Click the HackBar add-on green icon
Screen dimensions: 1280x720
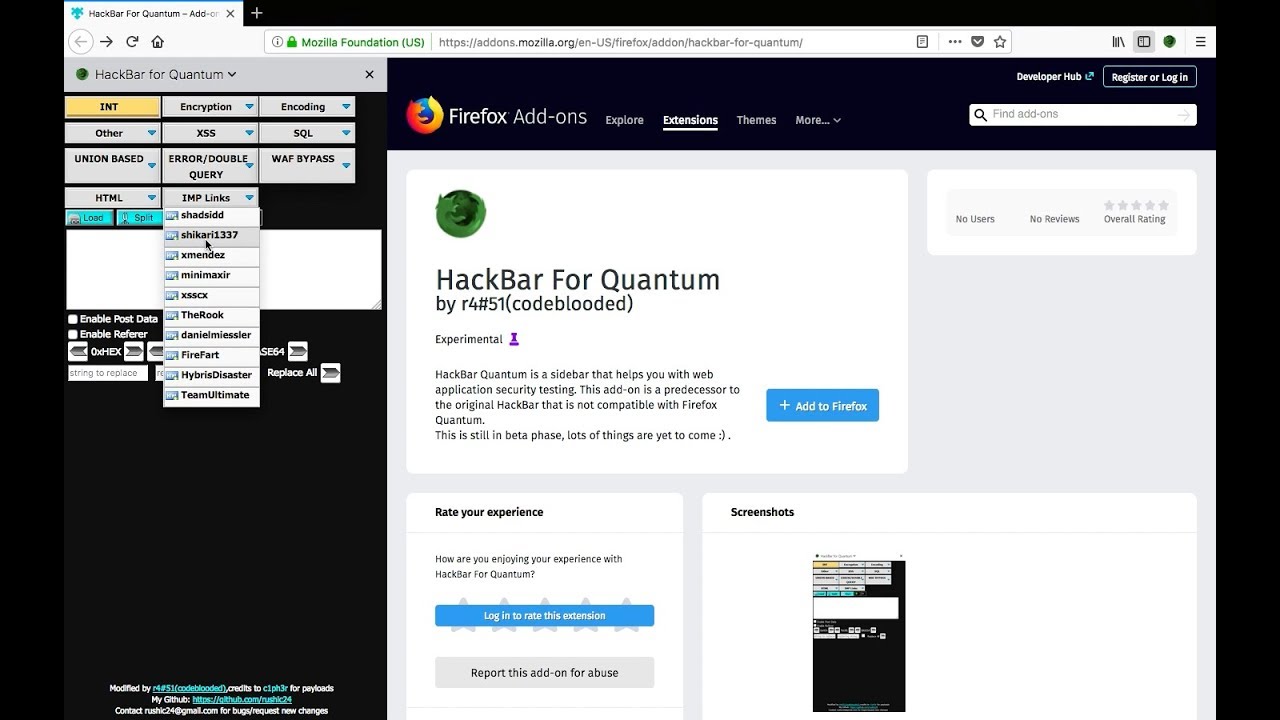pos(461,214)
